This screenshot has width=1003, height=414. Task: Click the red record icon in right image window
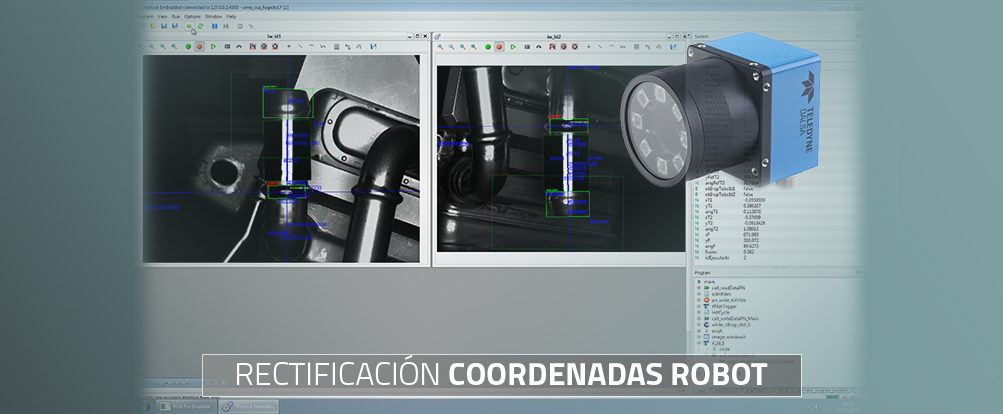coord(500,46)
